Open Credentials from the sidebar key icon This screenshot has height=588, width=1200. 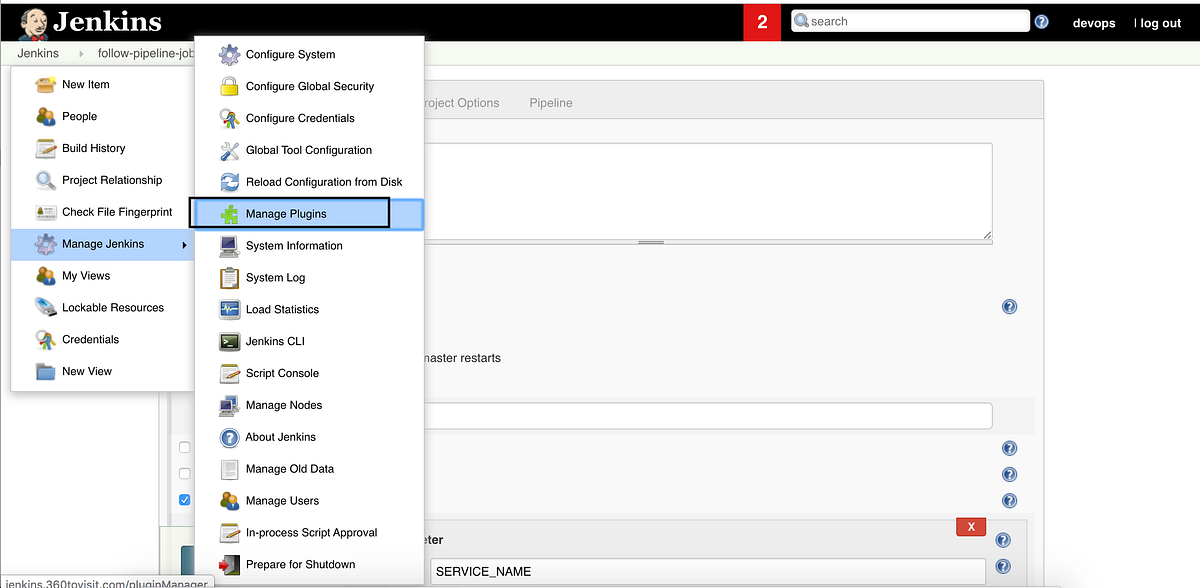pos(46,339)
